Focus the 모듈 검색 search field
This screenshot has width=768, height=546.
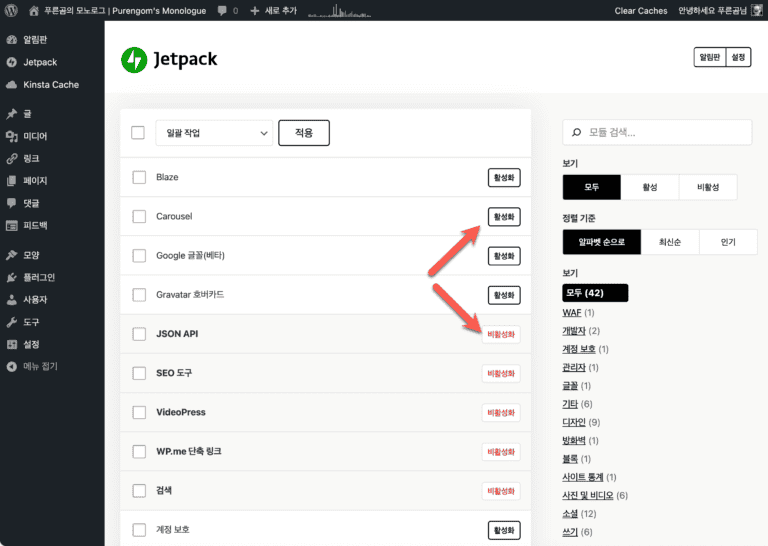(657, 132)
